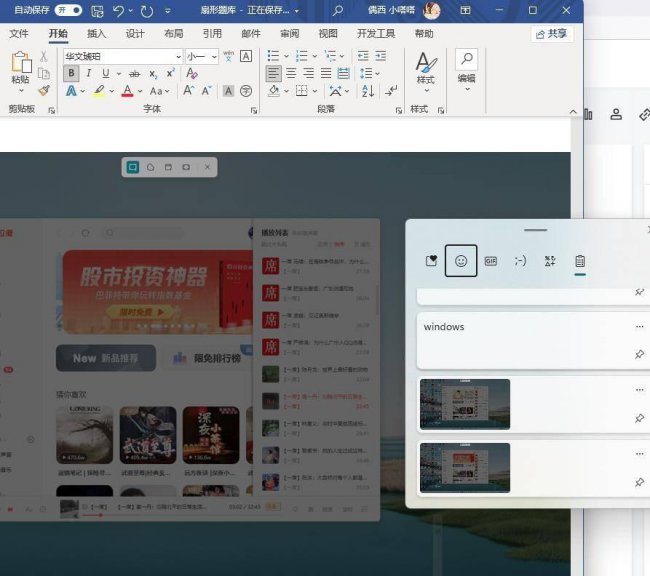This screenshot has height=576, width=650.
Task: Click the Sort A-Z icon
Action: (368, 91)
